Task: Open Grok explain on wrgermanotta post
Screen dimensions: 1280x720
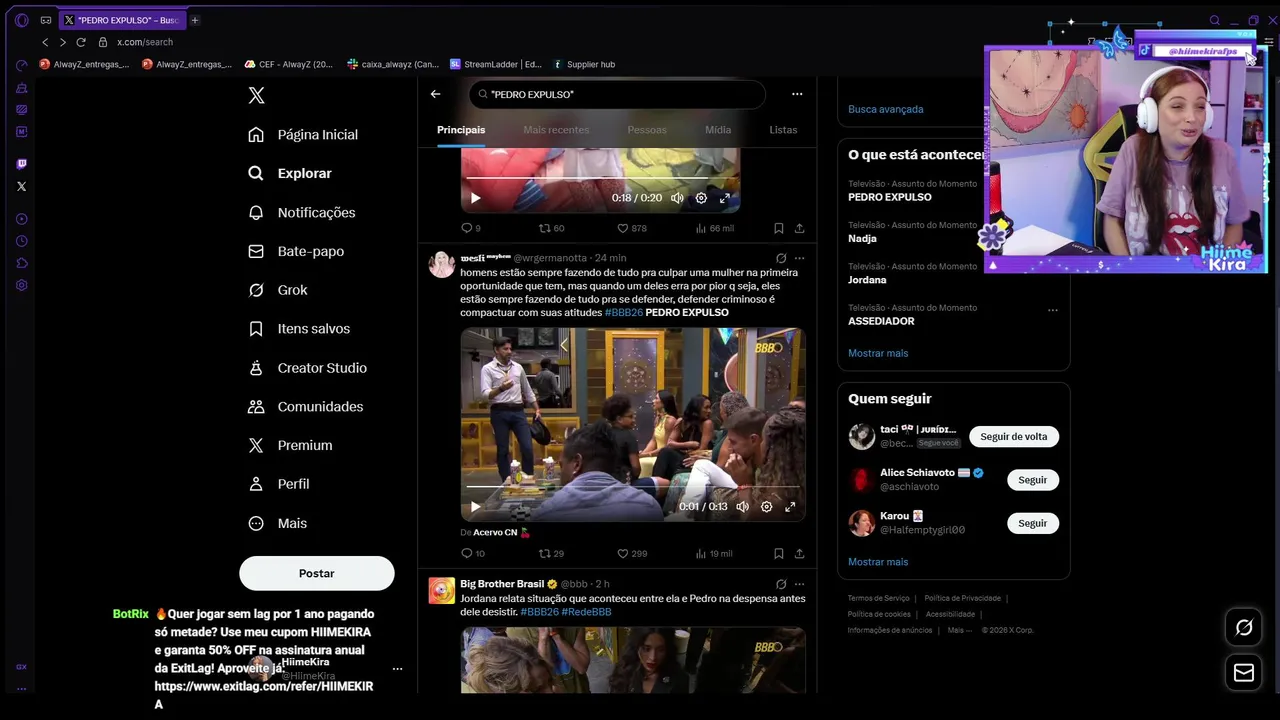Action: click(781, 258)
